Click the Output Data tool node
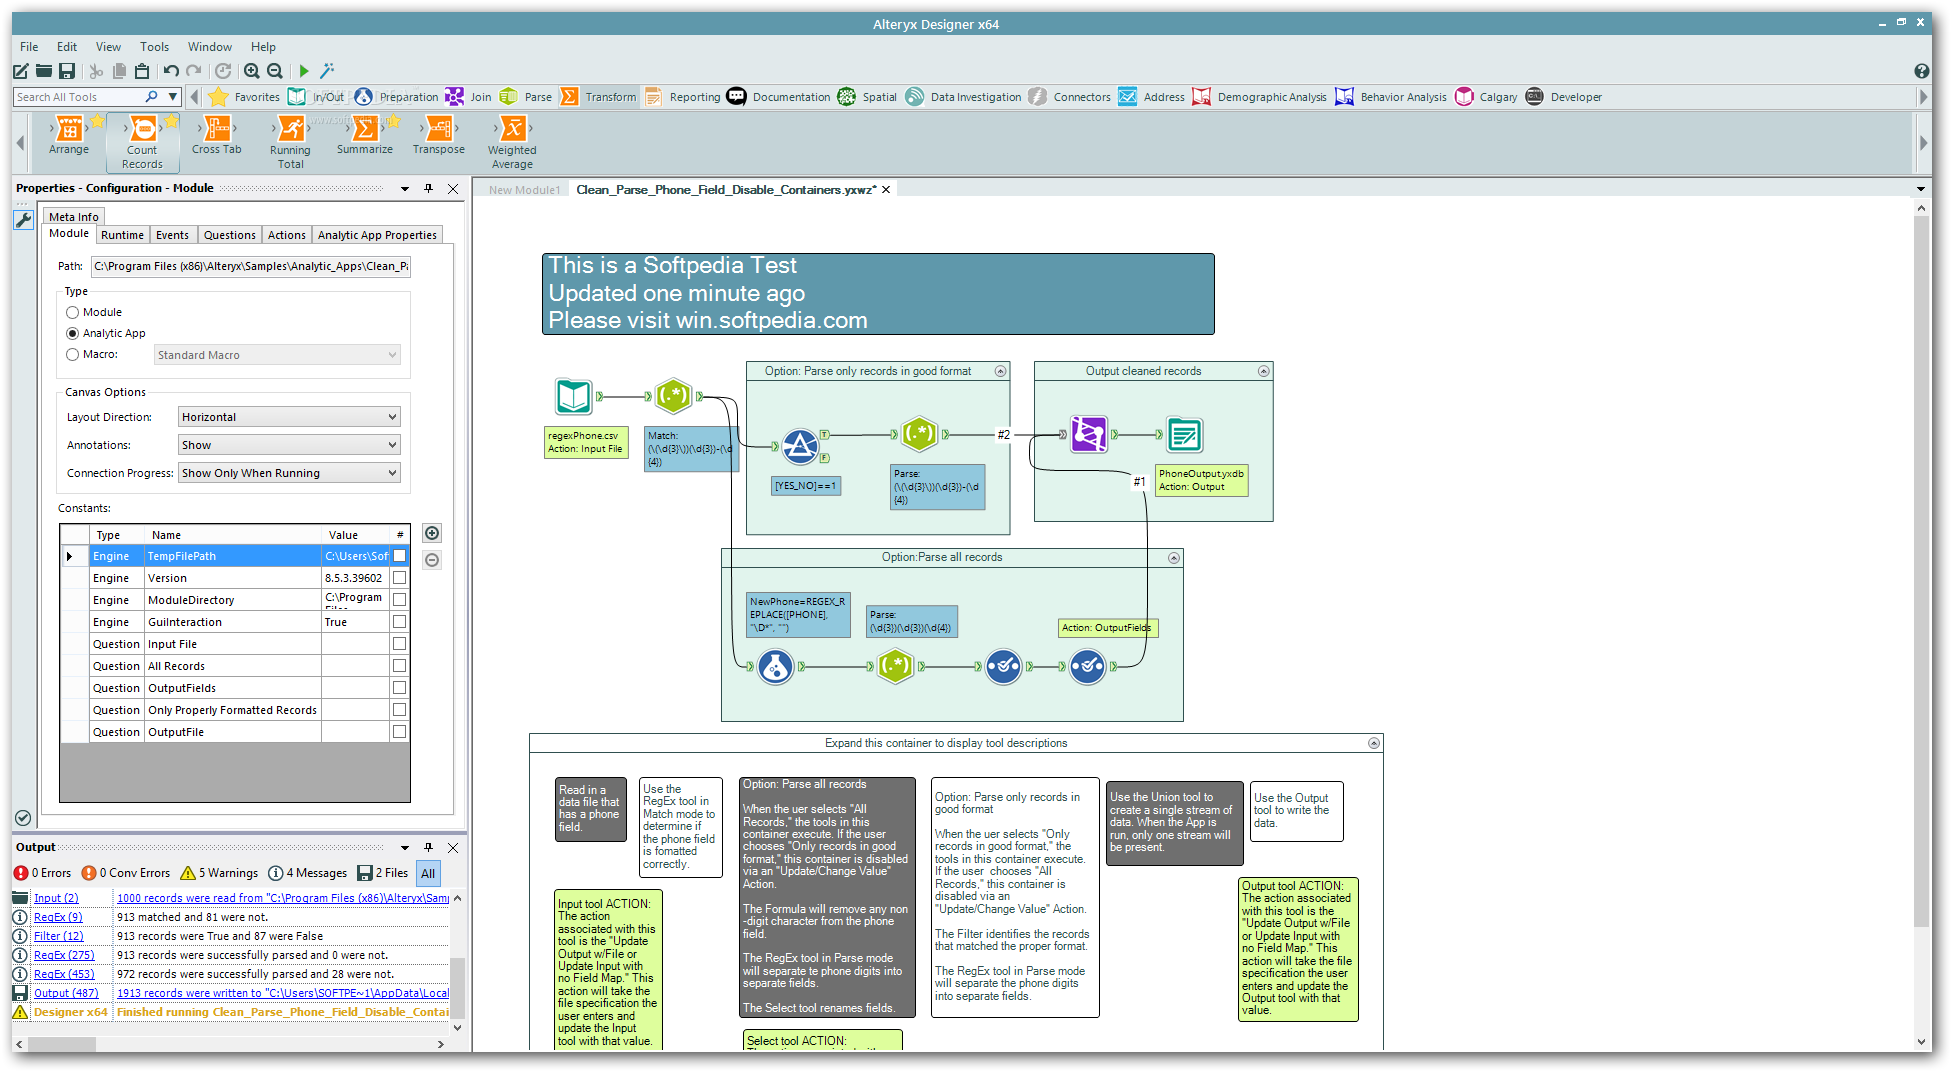The image size is (1952, 1072). coord(1184,434)
